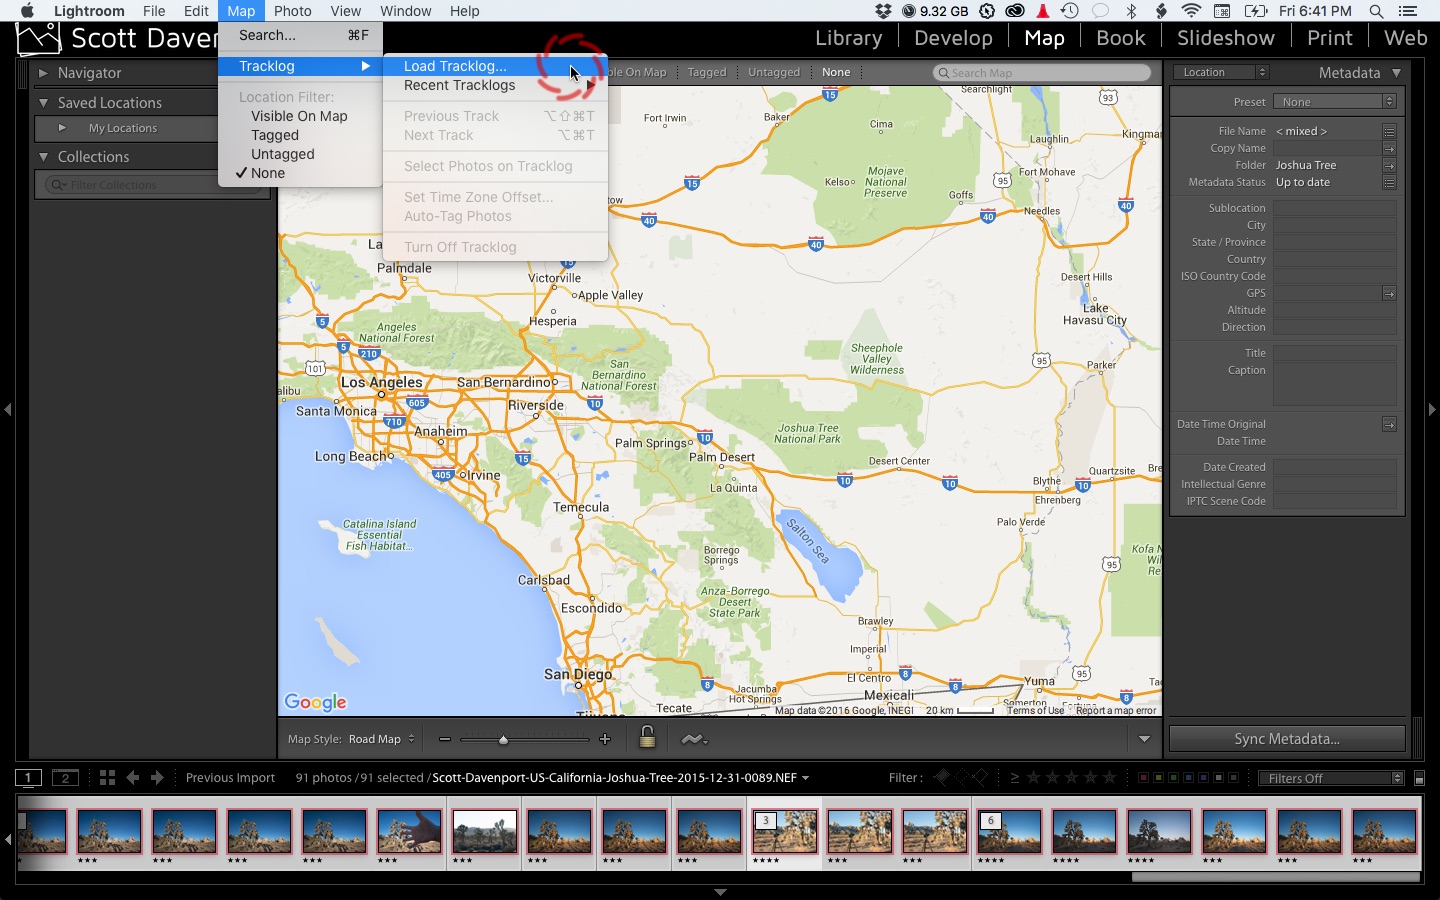Viewport: 1440px width, 900px height.
Task: Click the Previous Import source label
Action: coord(230,777)
